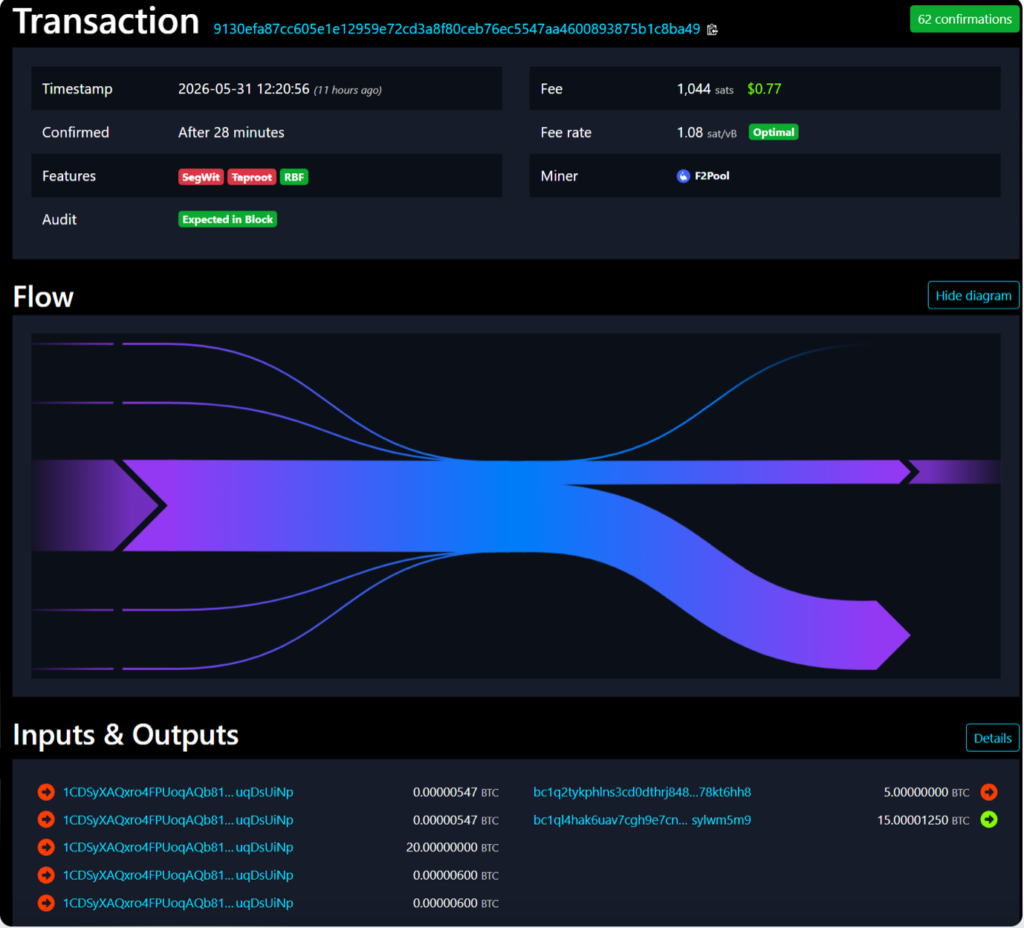Copy the transaction ID with clipboard icon
Image resolution: width=1024 pixels, height=928 pixels.
tap(712, 29)
